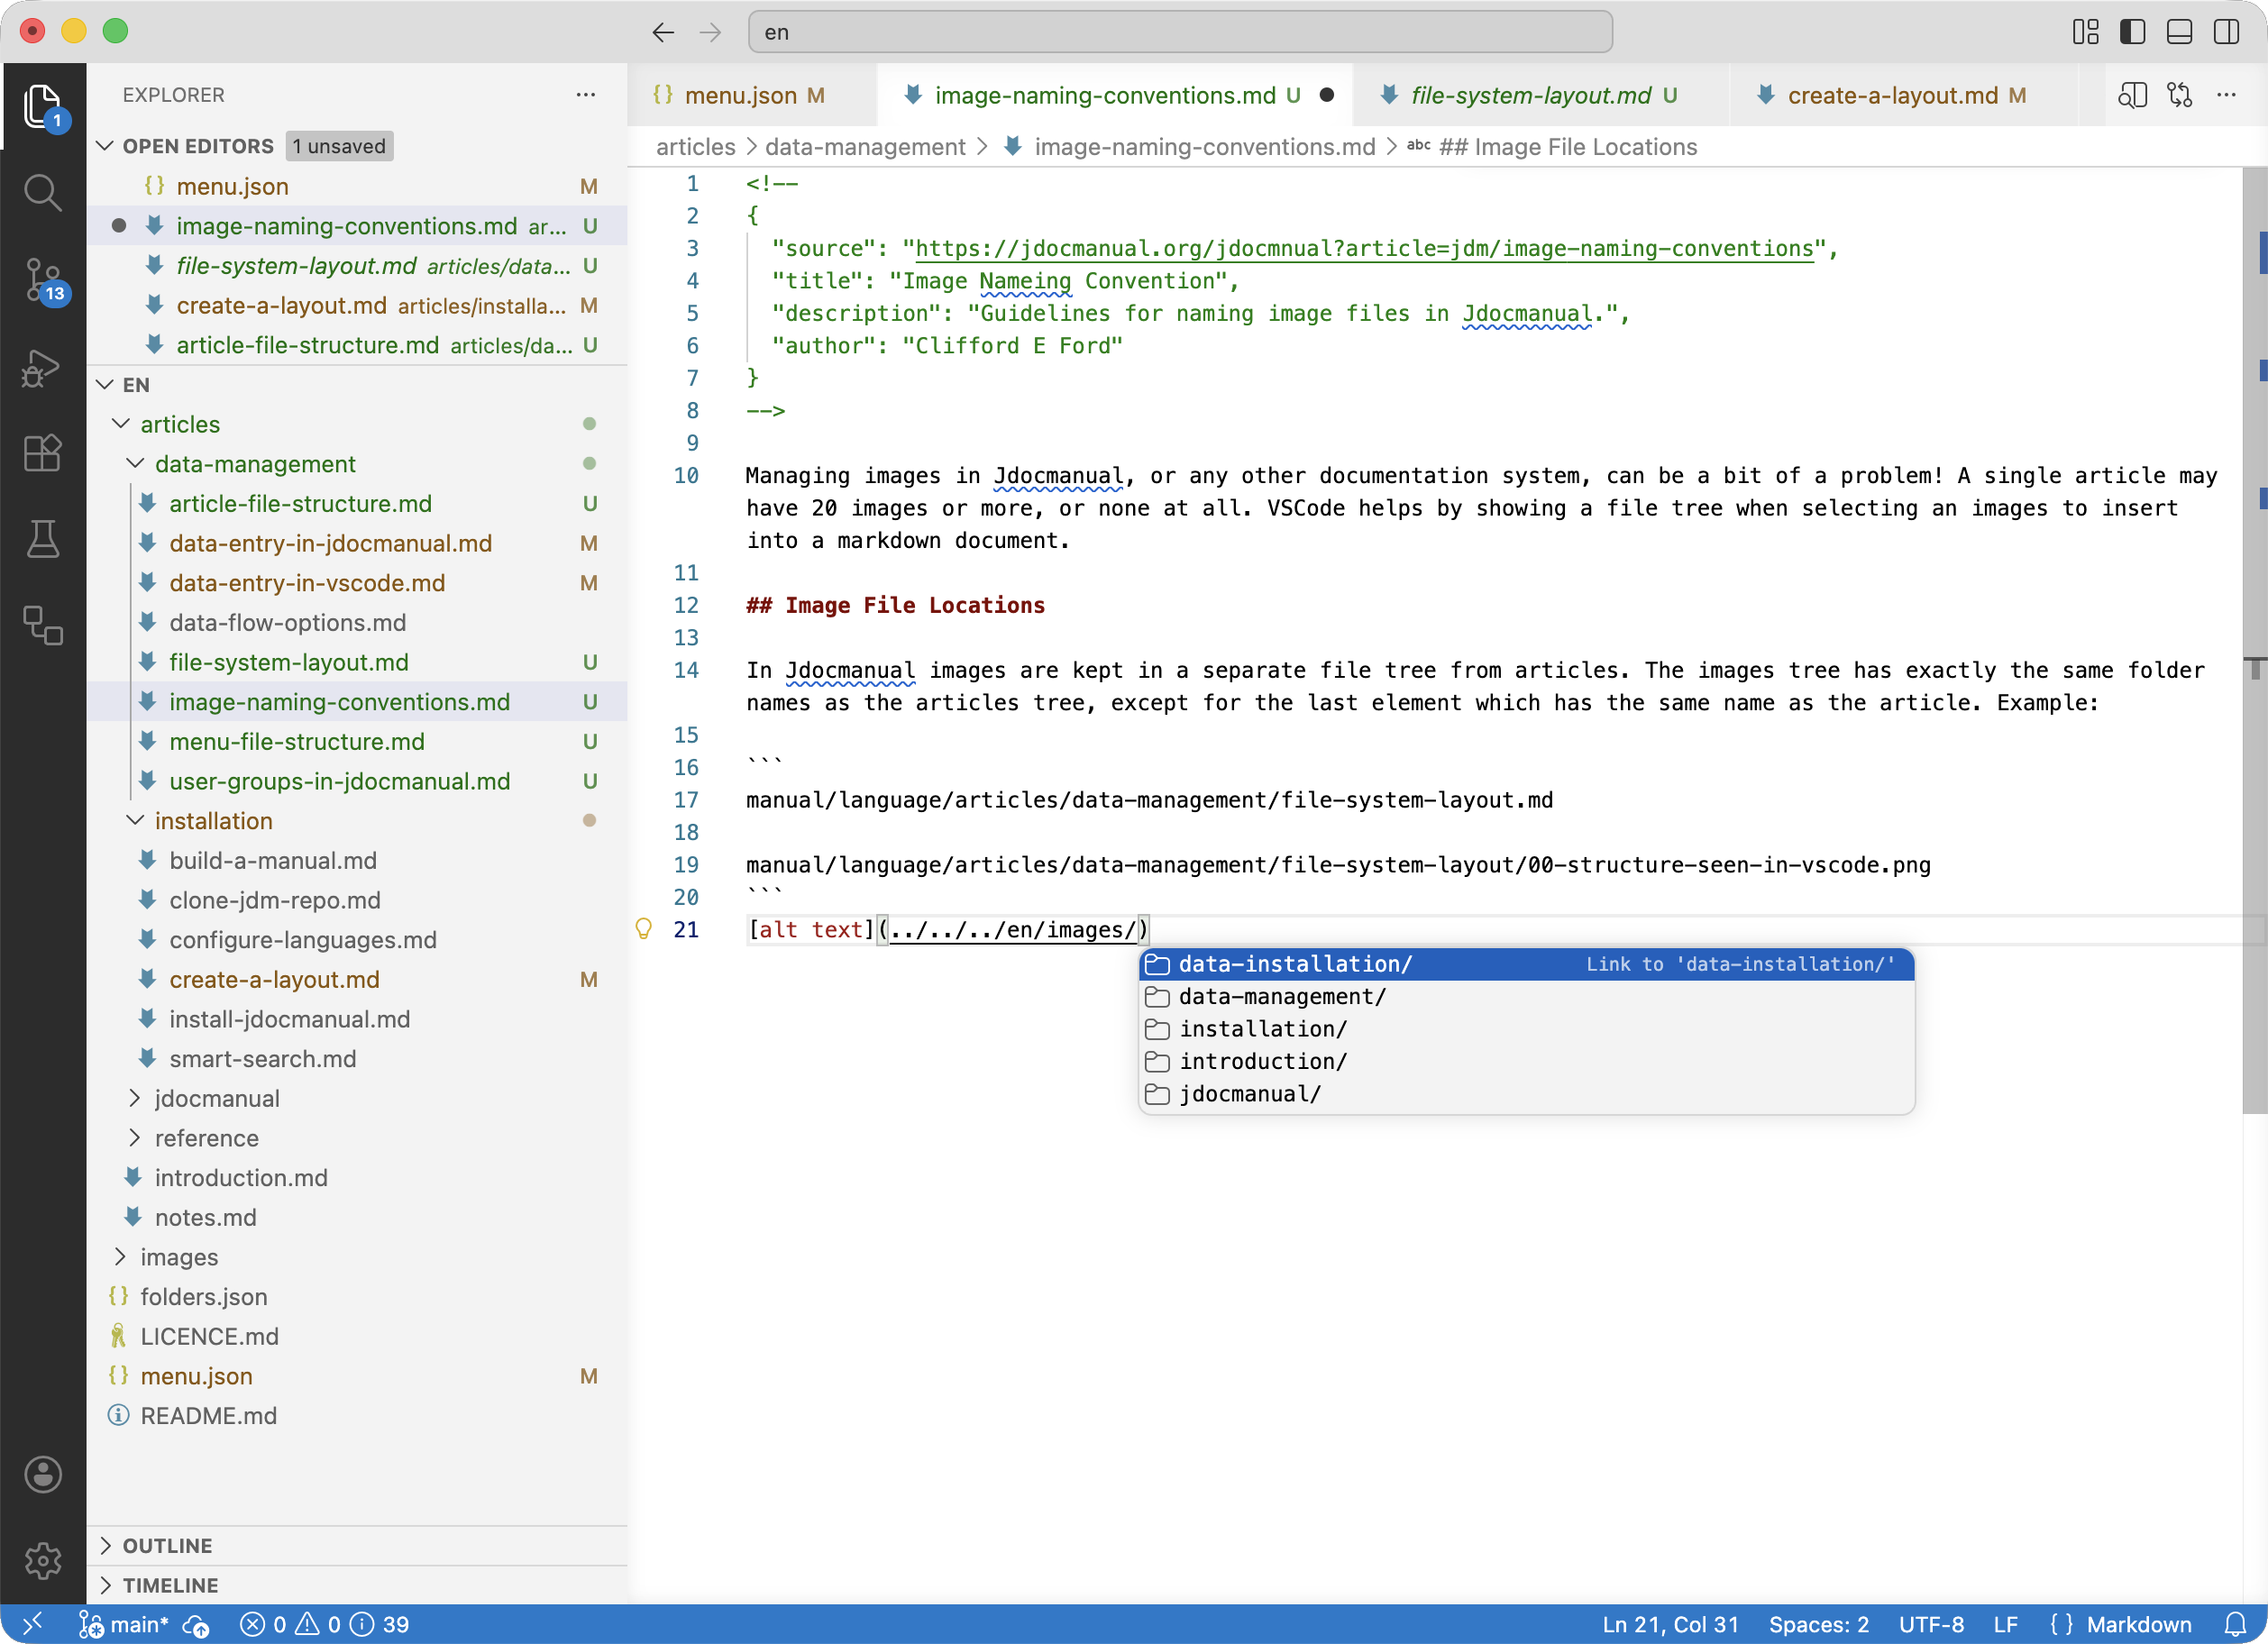Expand the images folder
The height and width of the screenshot is (1644, 2268).
(121, 1257)
